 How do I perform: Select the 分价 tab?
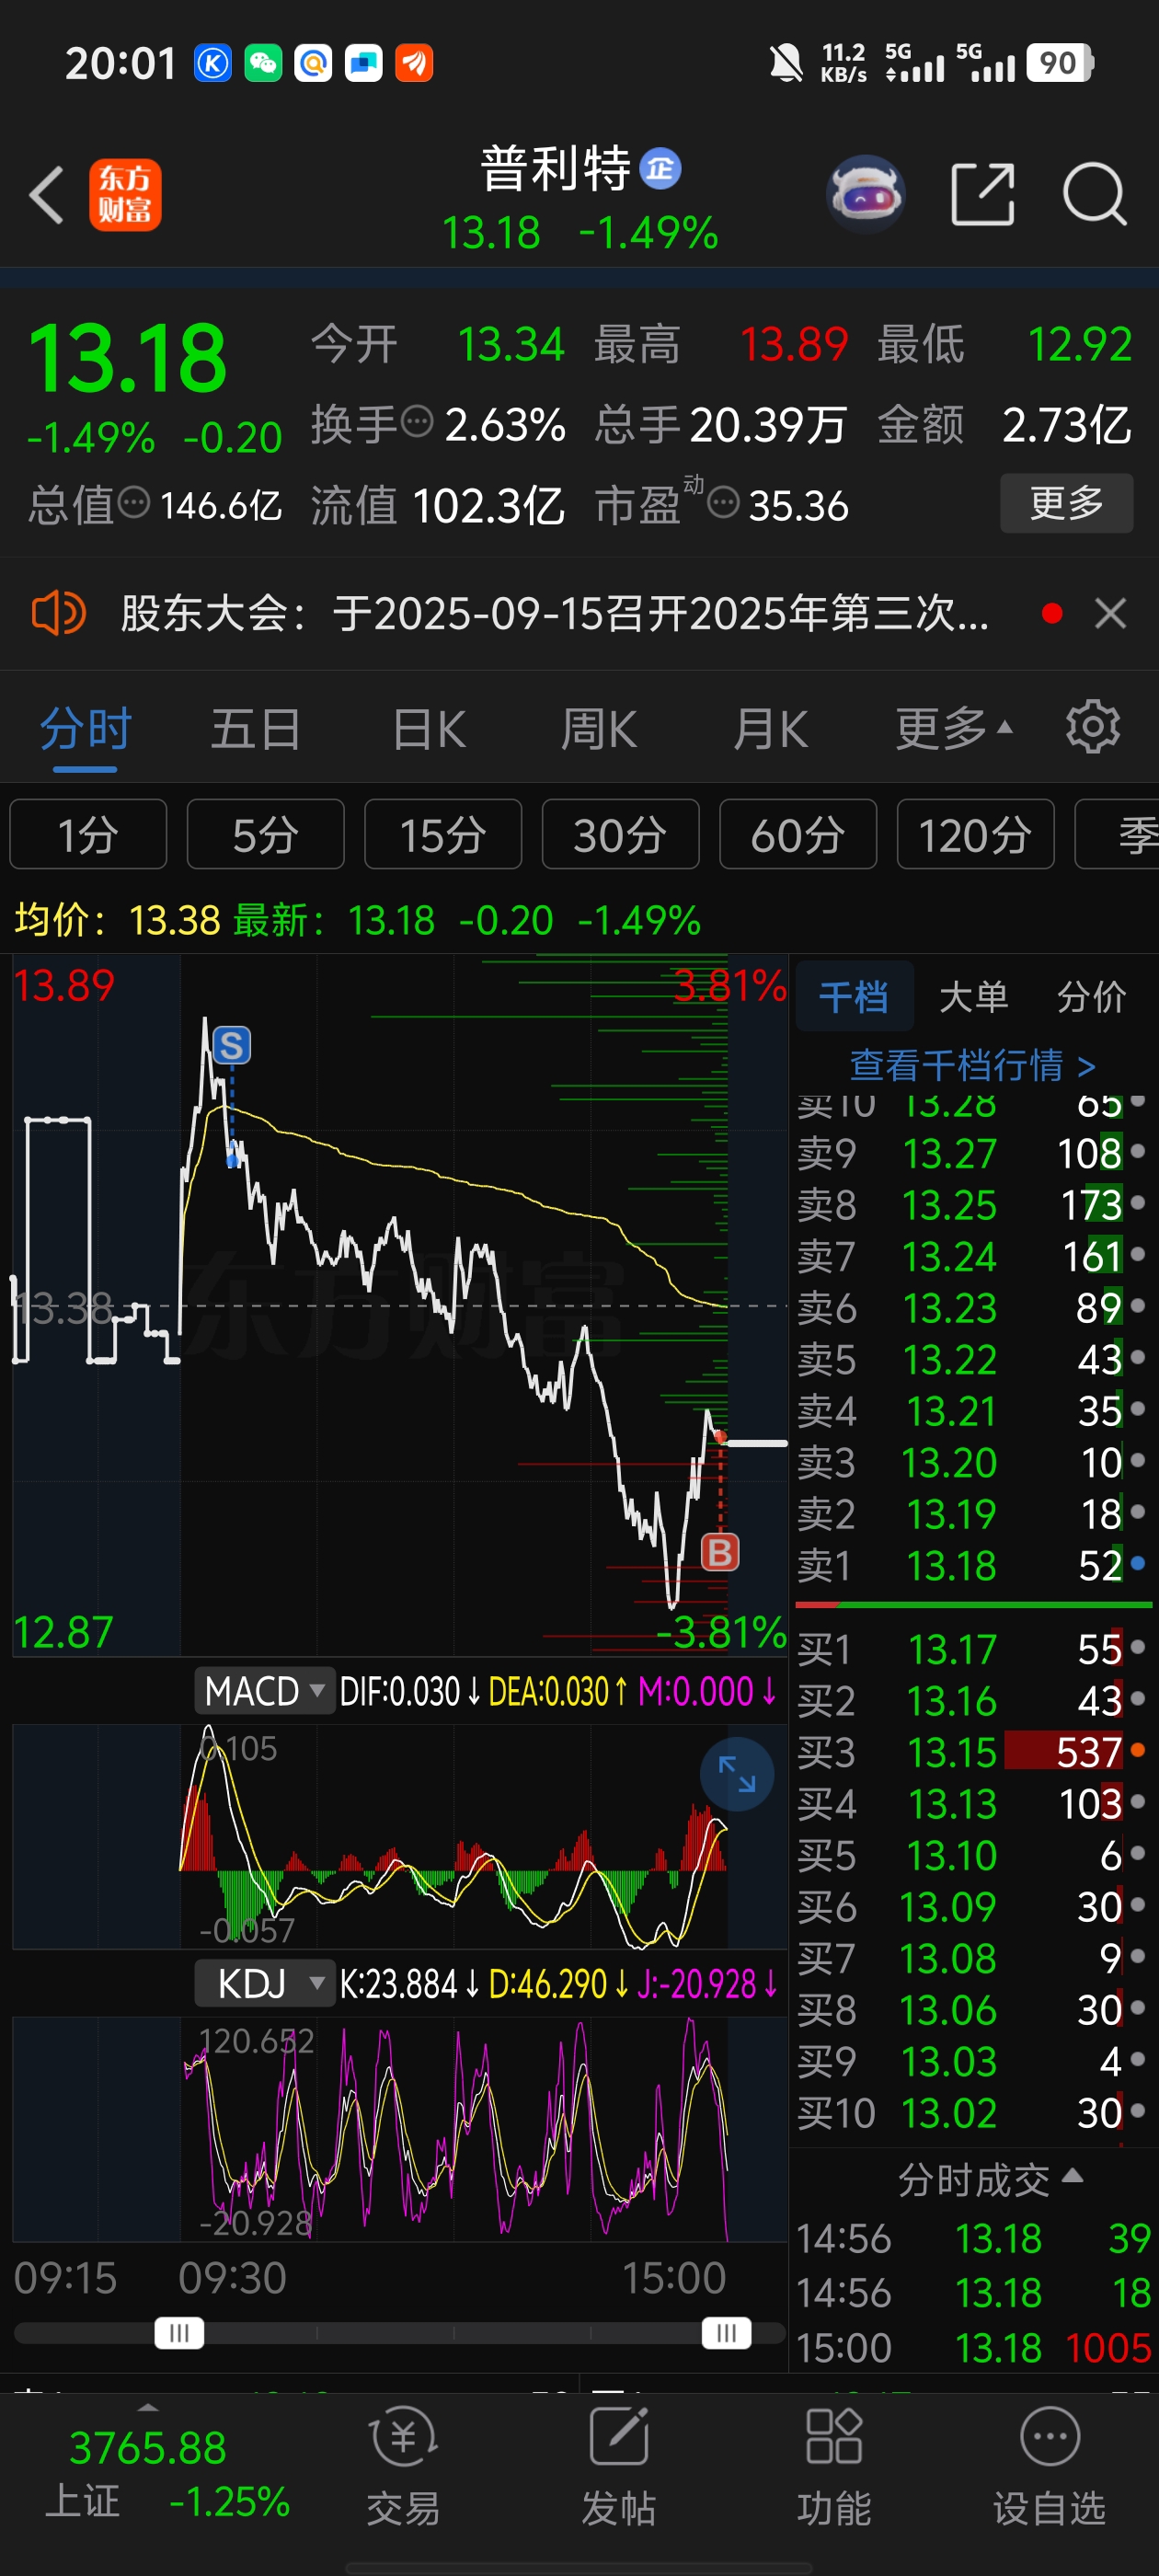pos(1092,996)
